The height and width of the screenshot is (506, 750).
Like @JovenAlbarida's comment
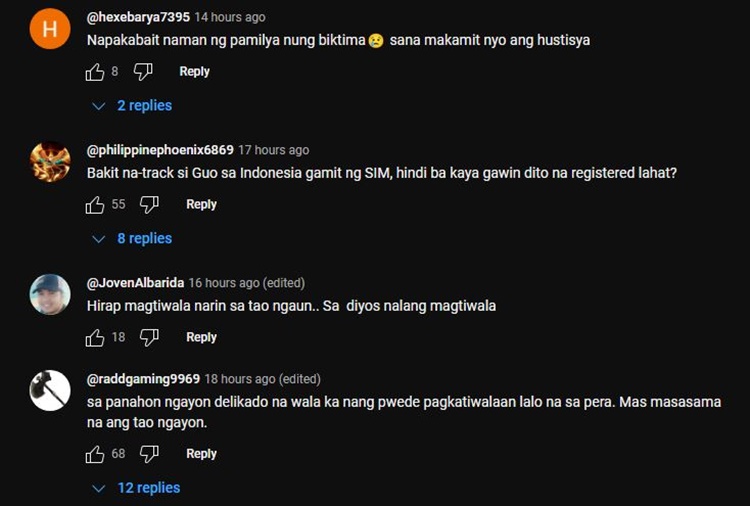click(95, 338)
